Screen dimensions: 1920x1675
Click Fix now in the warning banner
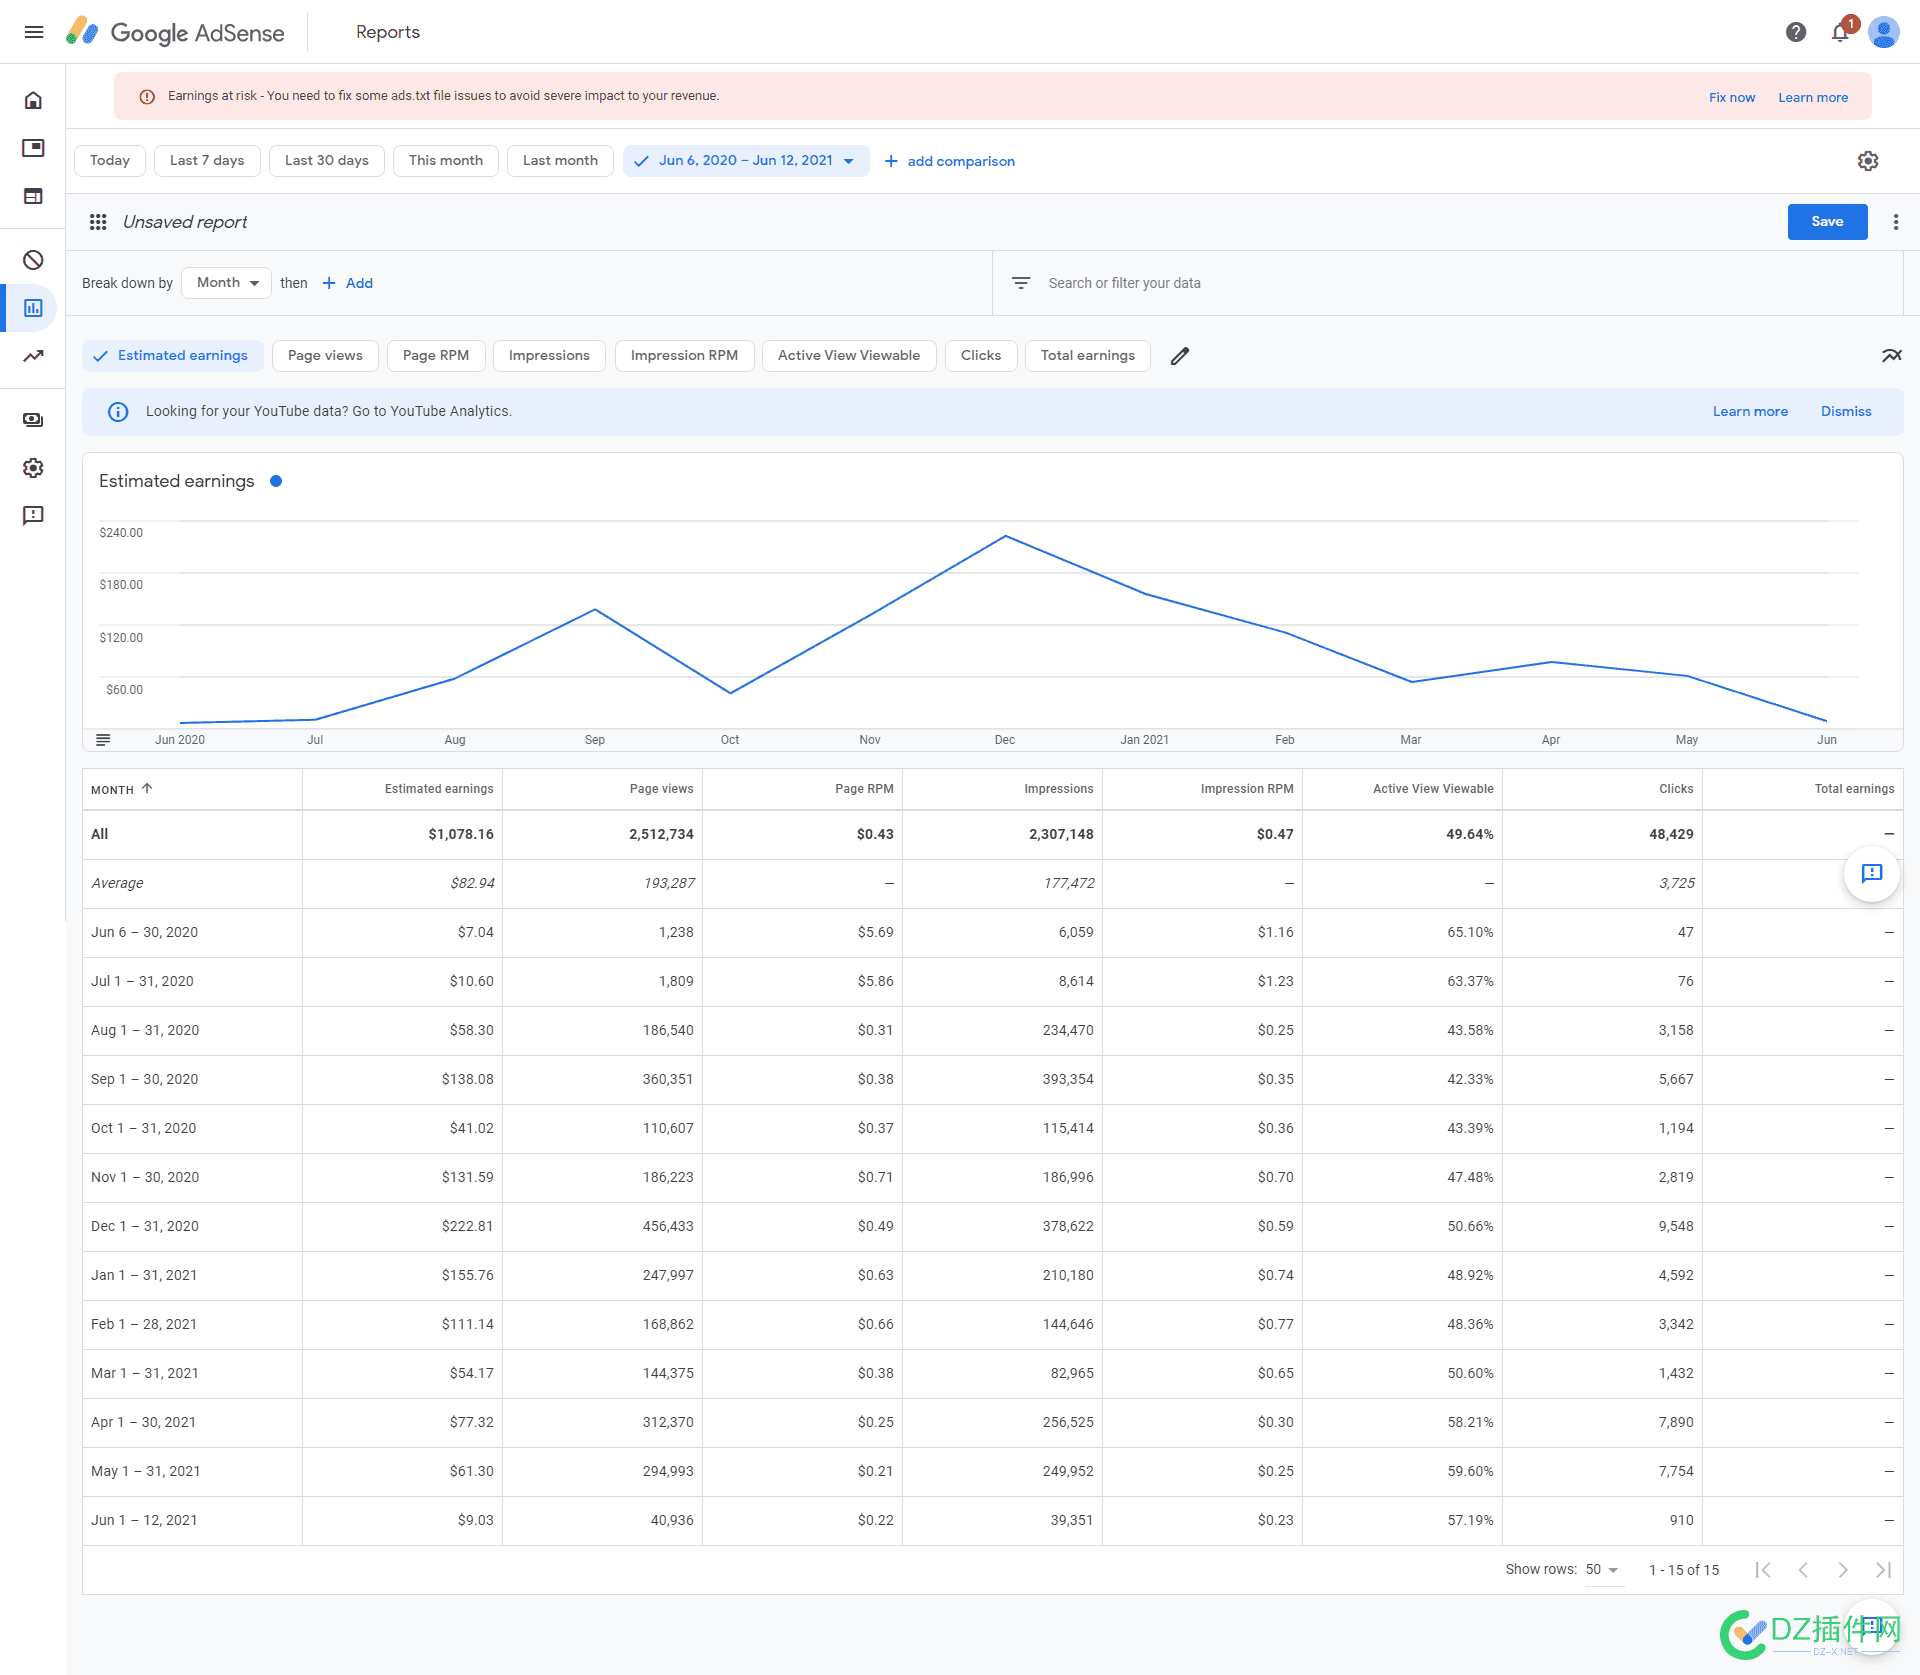pos(1732,98)
